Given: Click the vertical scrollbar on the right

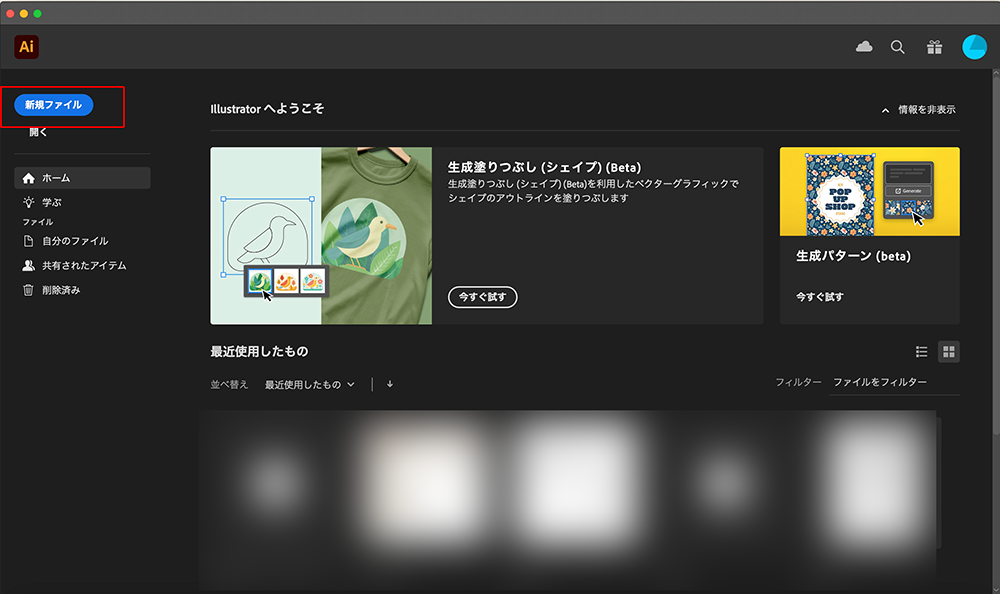Looking at the screenshot, I should (996, 255).
